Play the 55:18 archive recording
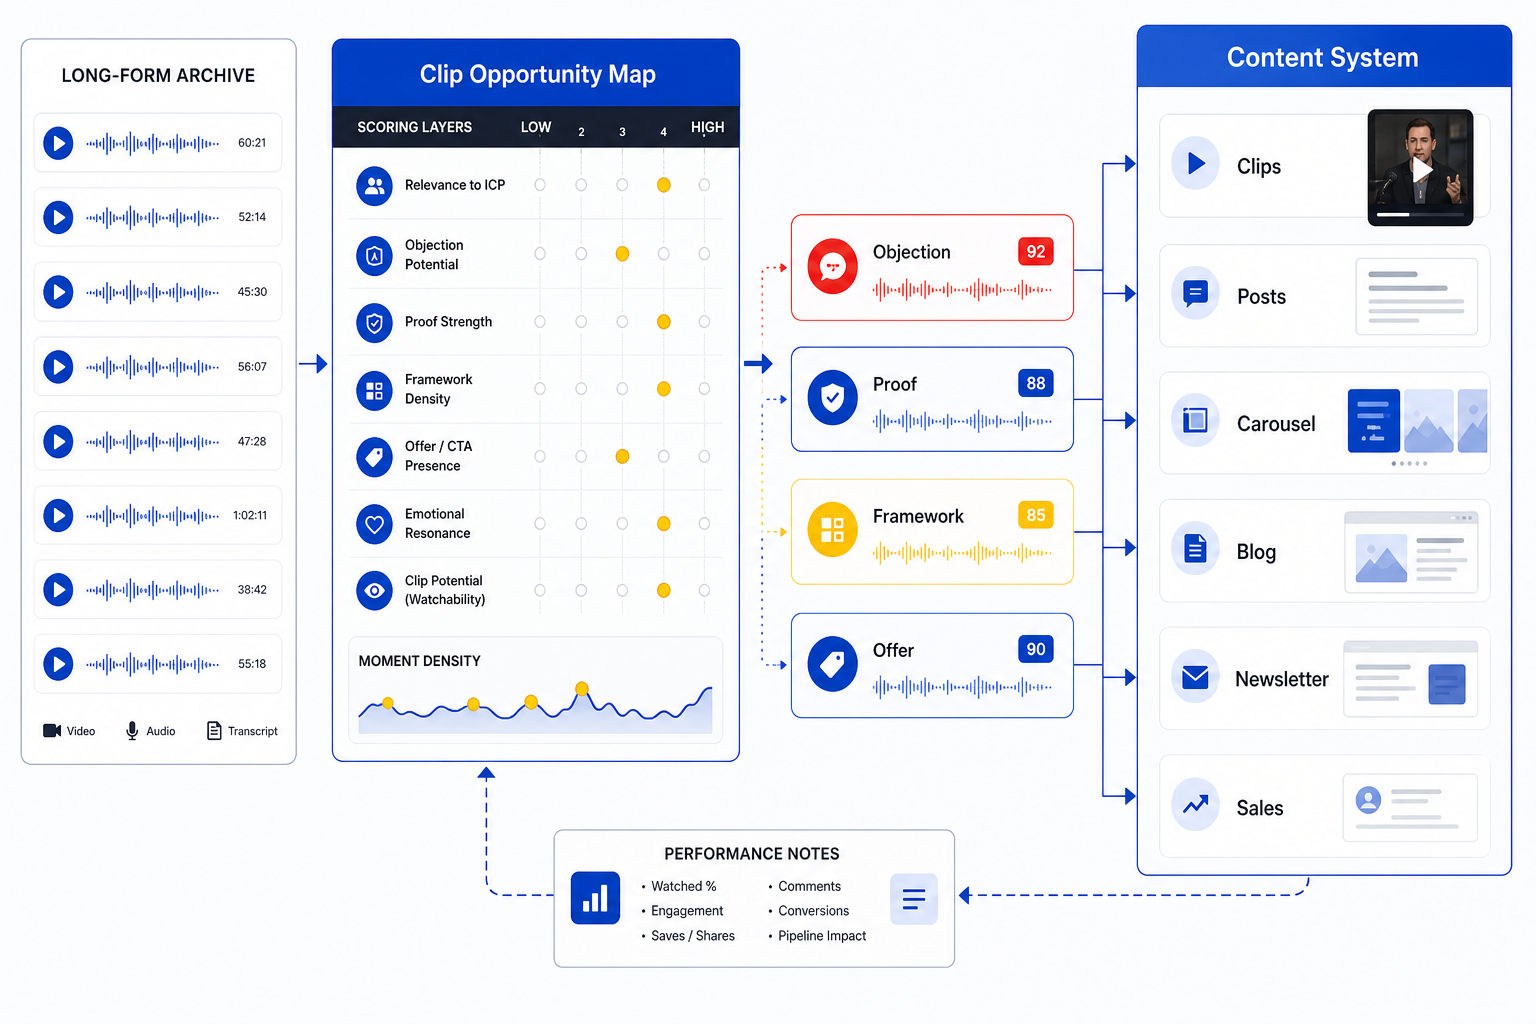This screenshot has width=1536, height=1024. click(58, 664)
